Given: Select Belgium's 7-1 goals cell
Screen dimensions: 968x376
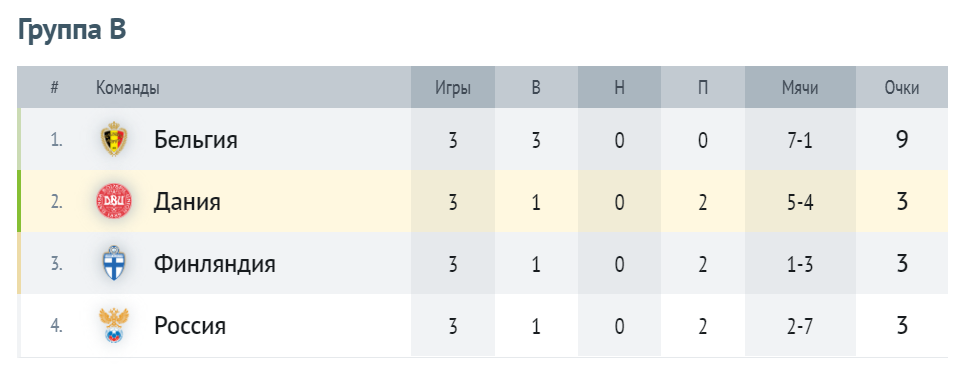Looking at the screenshot, I should pyautogui.click(x=800, y=140).
